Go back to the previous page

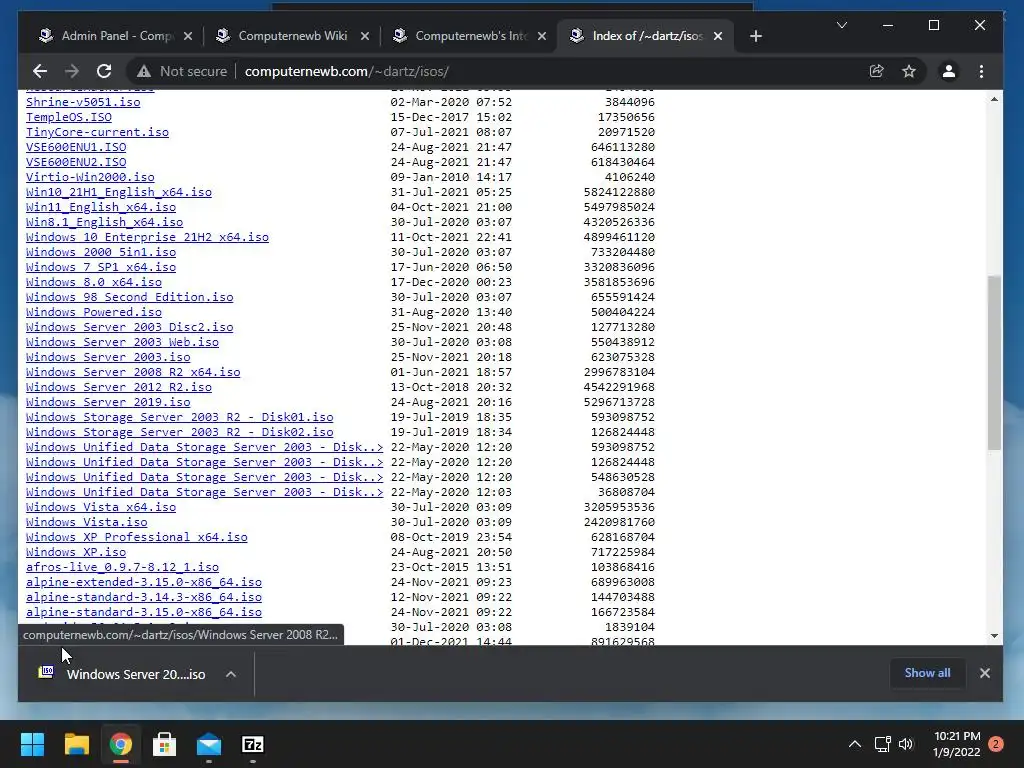[x=40, y=71]
